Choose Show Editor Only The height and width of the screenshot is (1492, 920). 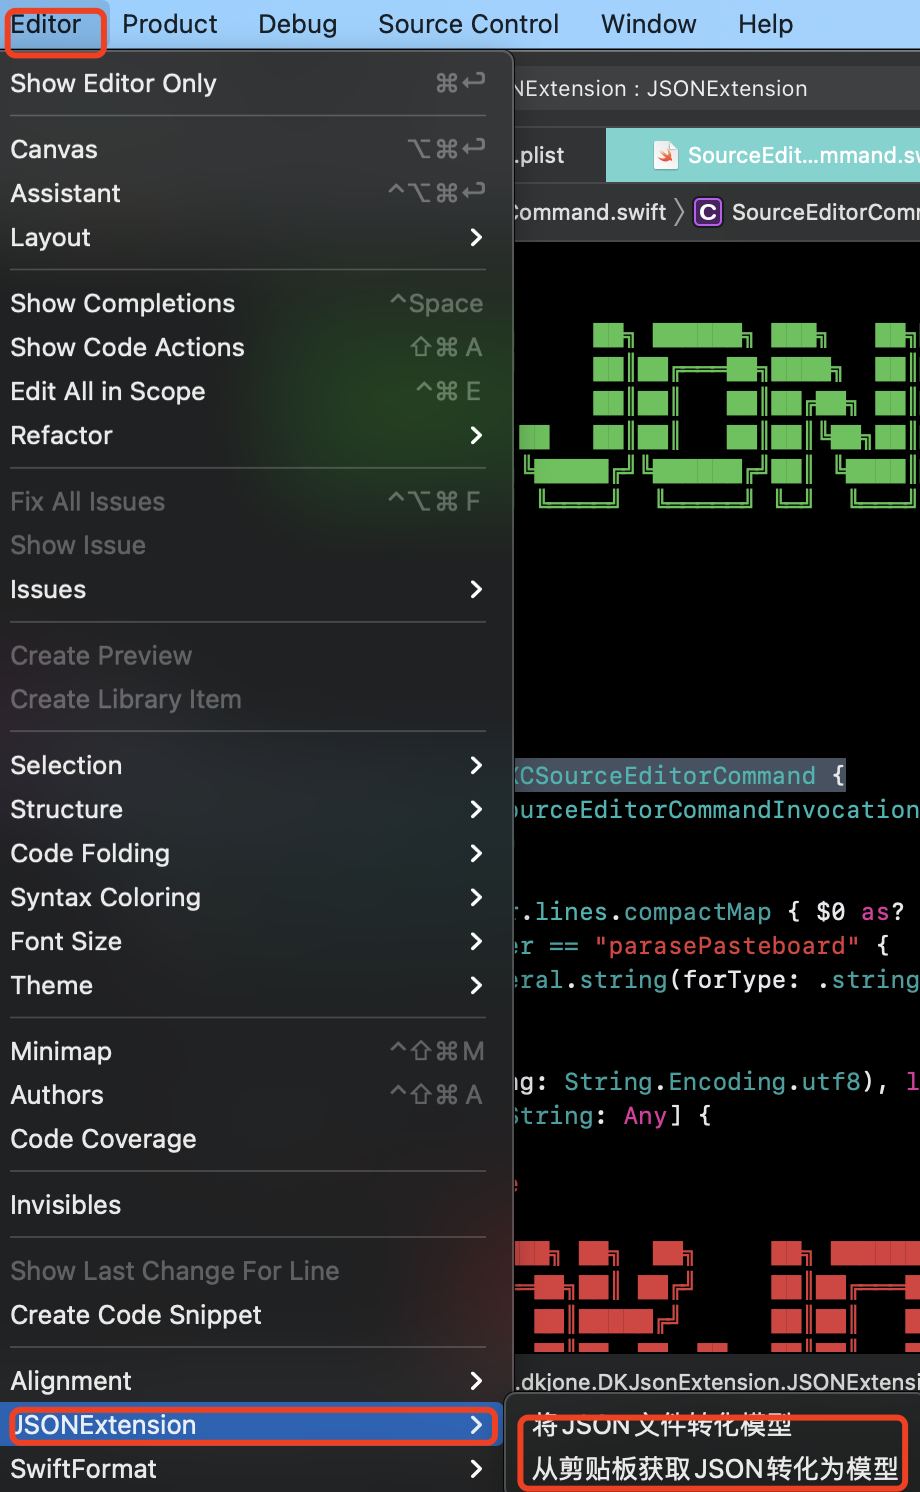coord(248,83)
